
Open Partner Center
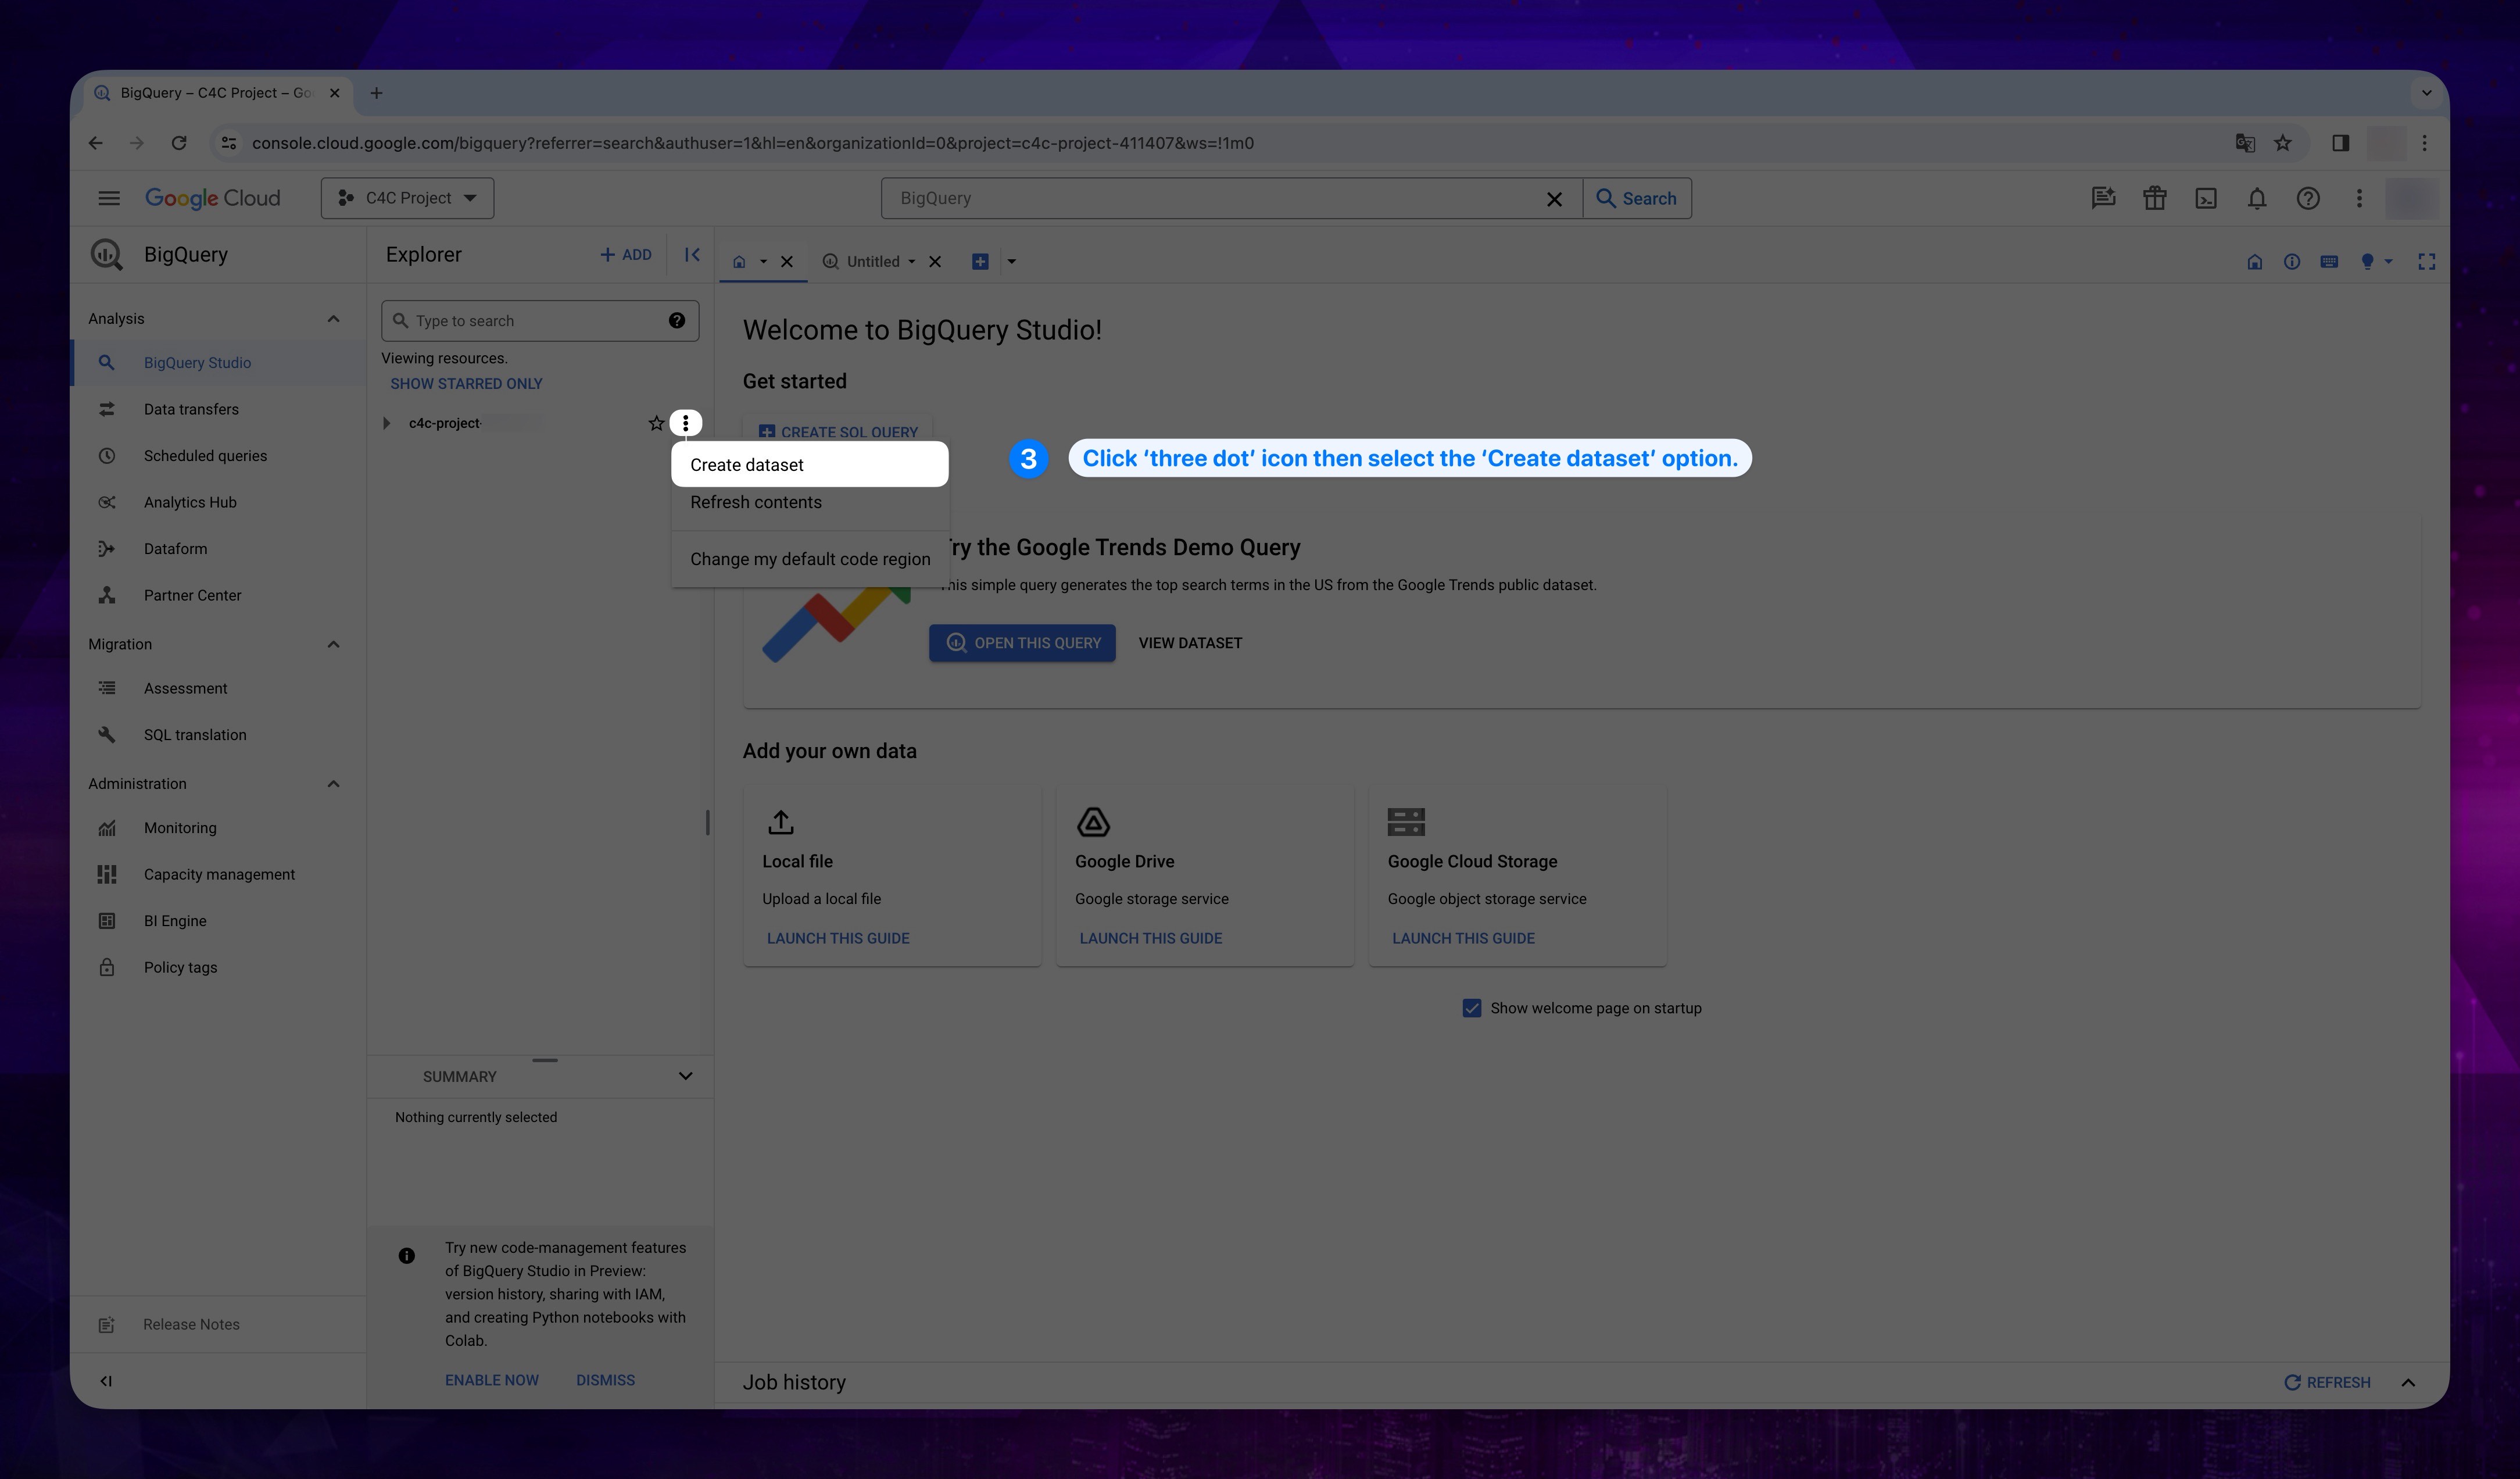218,595
